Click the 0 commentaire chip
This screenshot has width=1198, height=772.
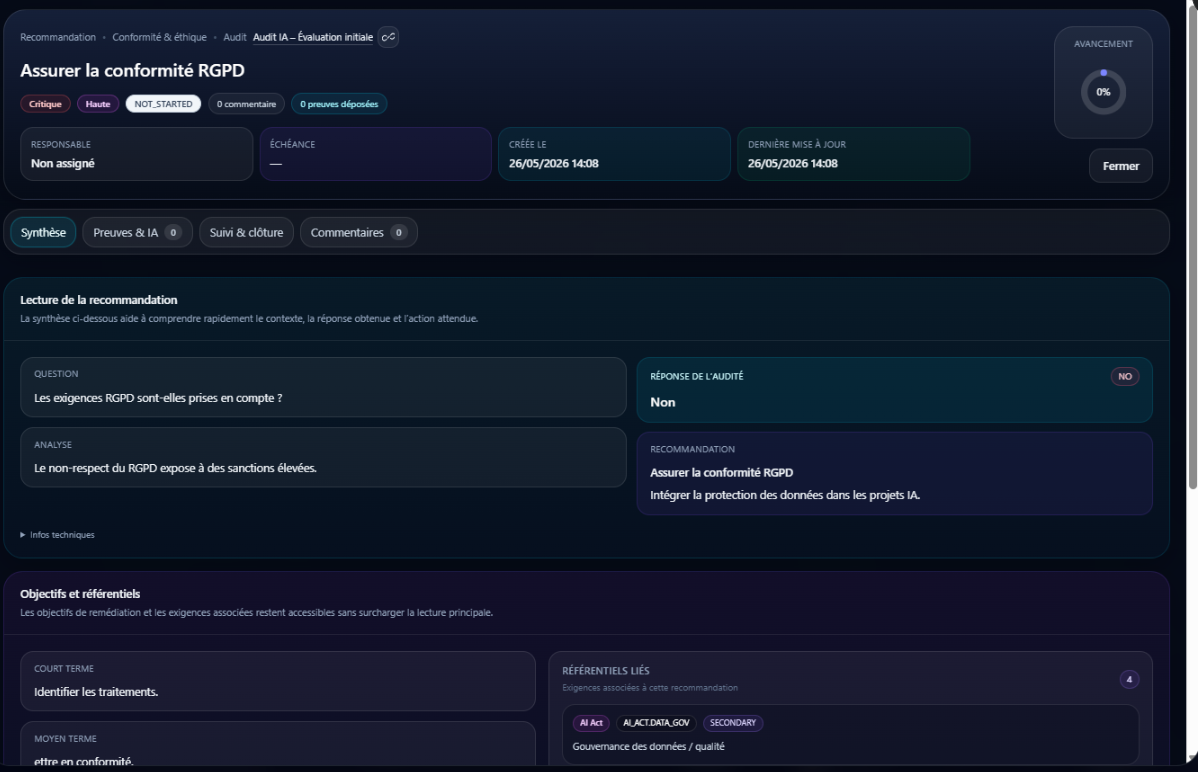coord(246,104)
